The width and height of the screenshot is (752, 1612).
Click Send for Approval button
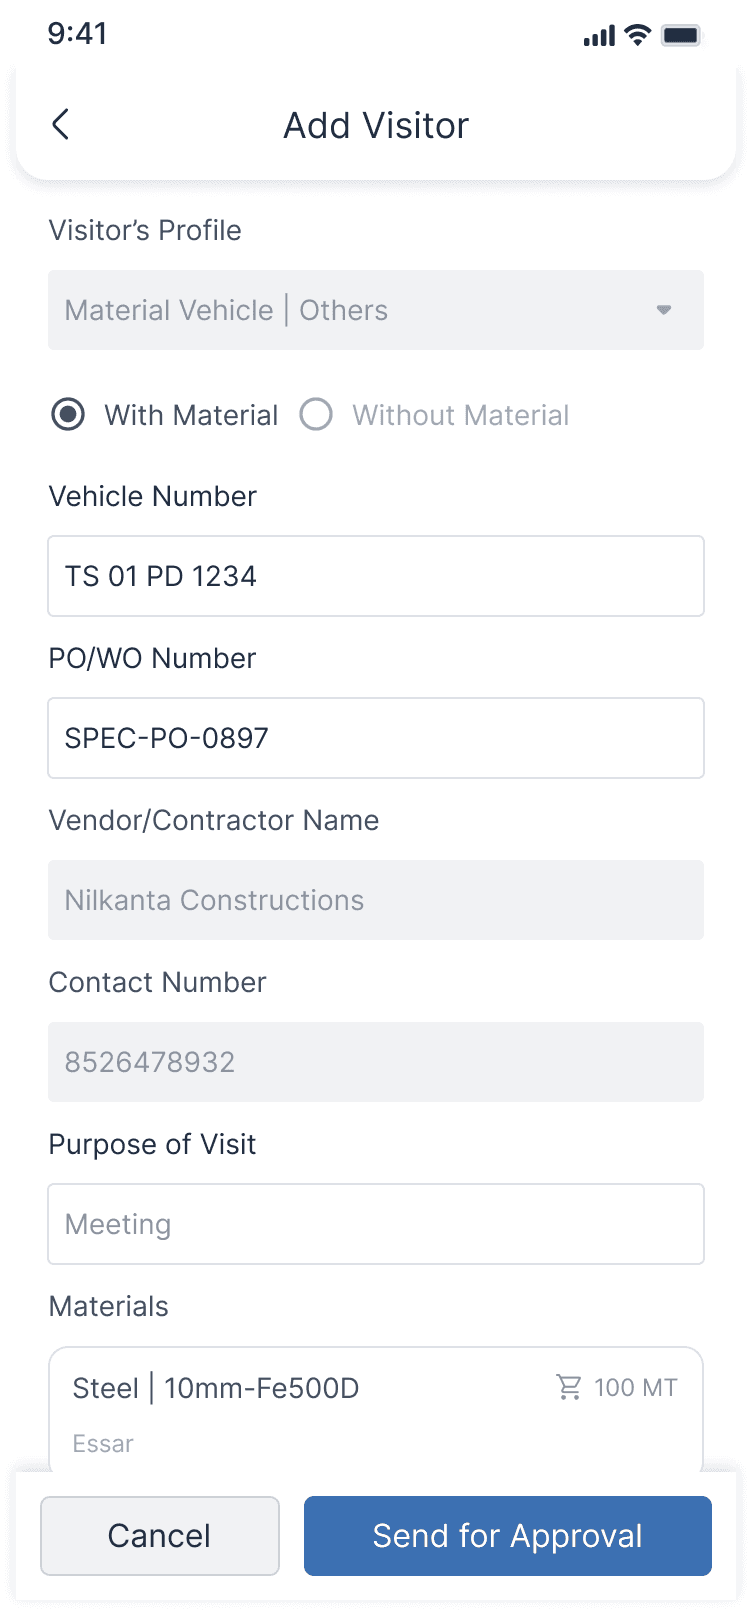tap(508, 1536)
